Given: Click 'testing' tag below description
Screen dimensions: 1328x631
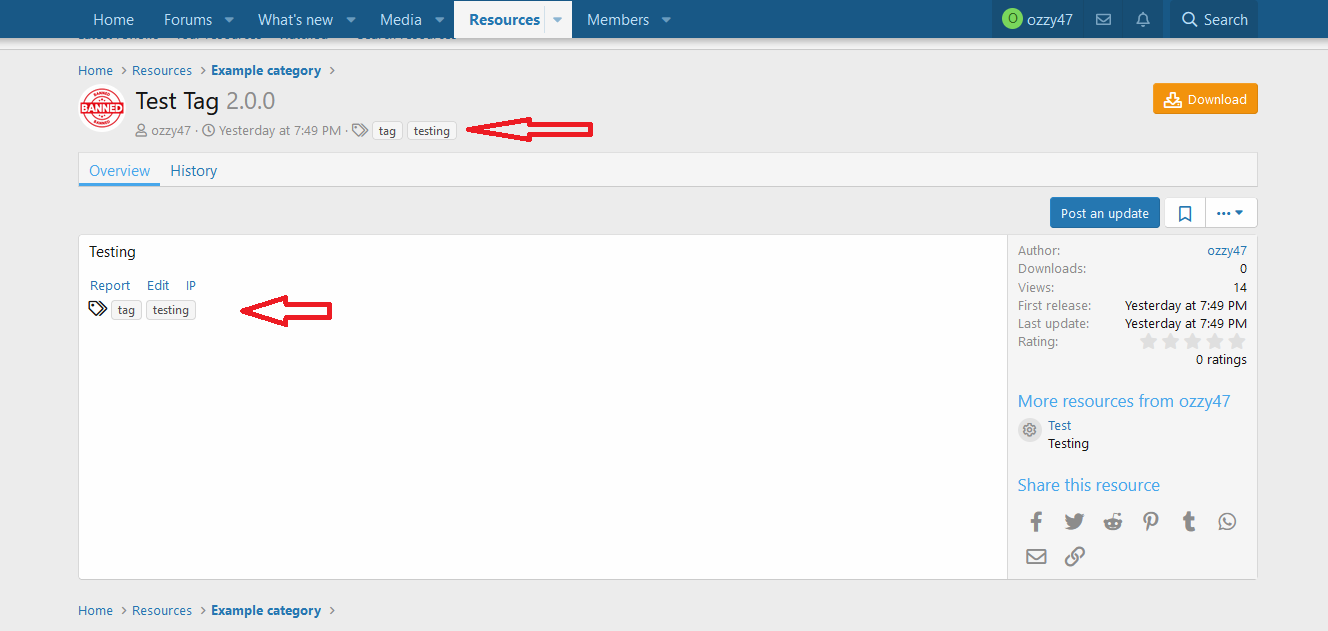Looking at the screenshot, I should 171,310.
